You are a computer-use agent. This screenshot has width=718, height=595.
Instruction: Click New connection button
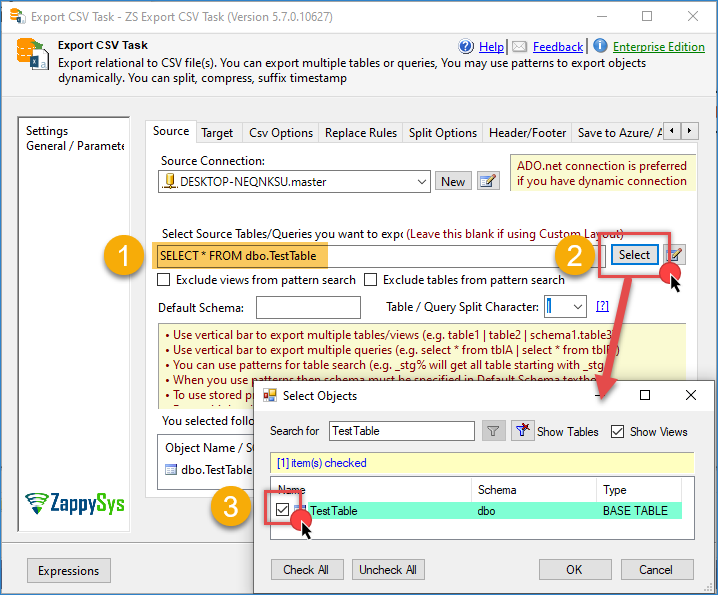pos(453,181)
